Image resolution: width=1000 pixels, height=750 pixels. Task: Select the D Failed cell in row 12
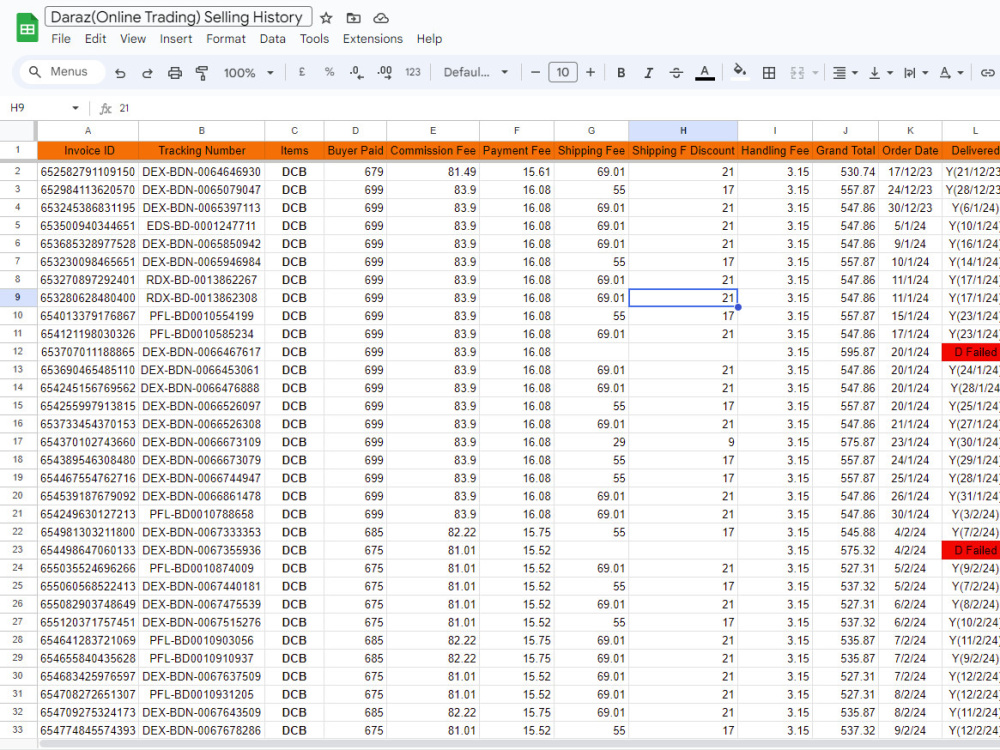click(971, 352)
